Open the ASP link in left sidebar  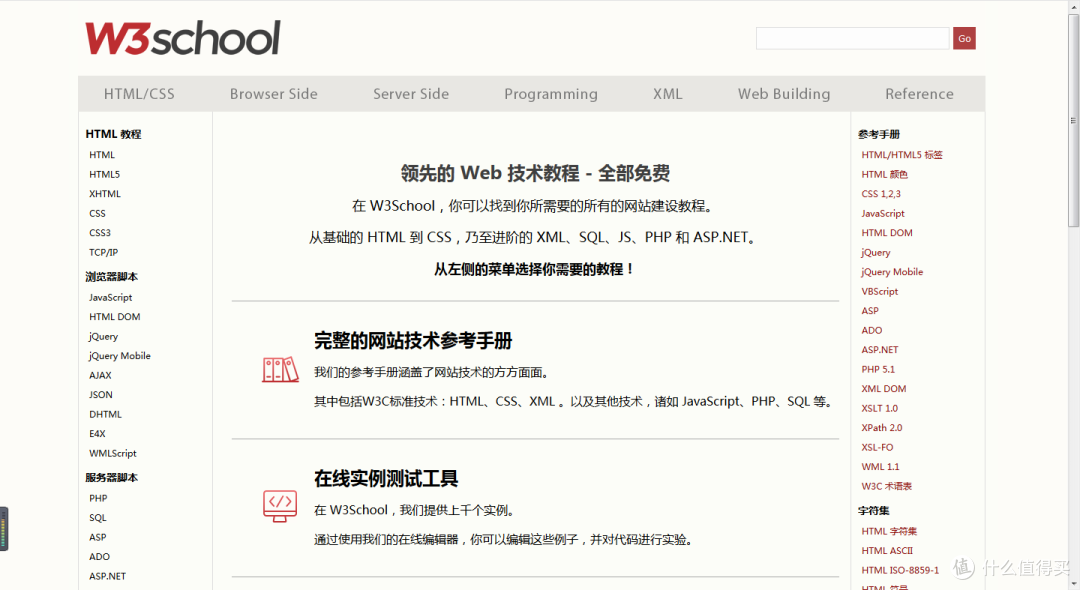[98, 537]
